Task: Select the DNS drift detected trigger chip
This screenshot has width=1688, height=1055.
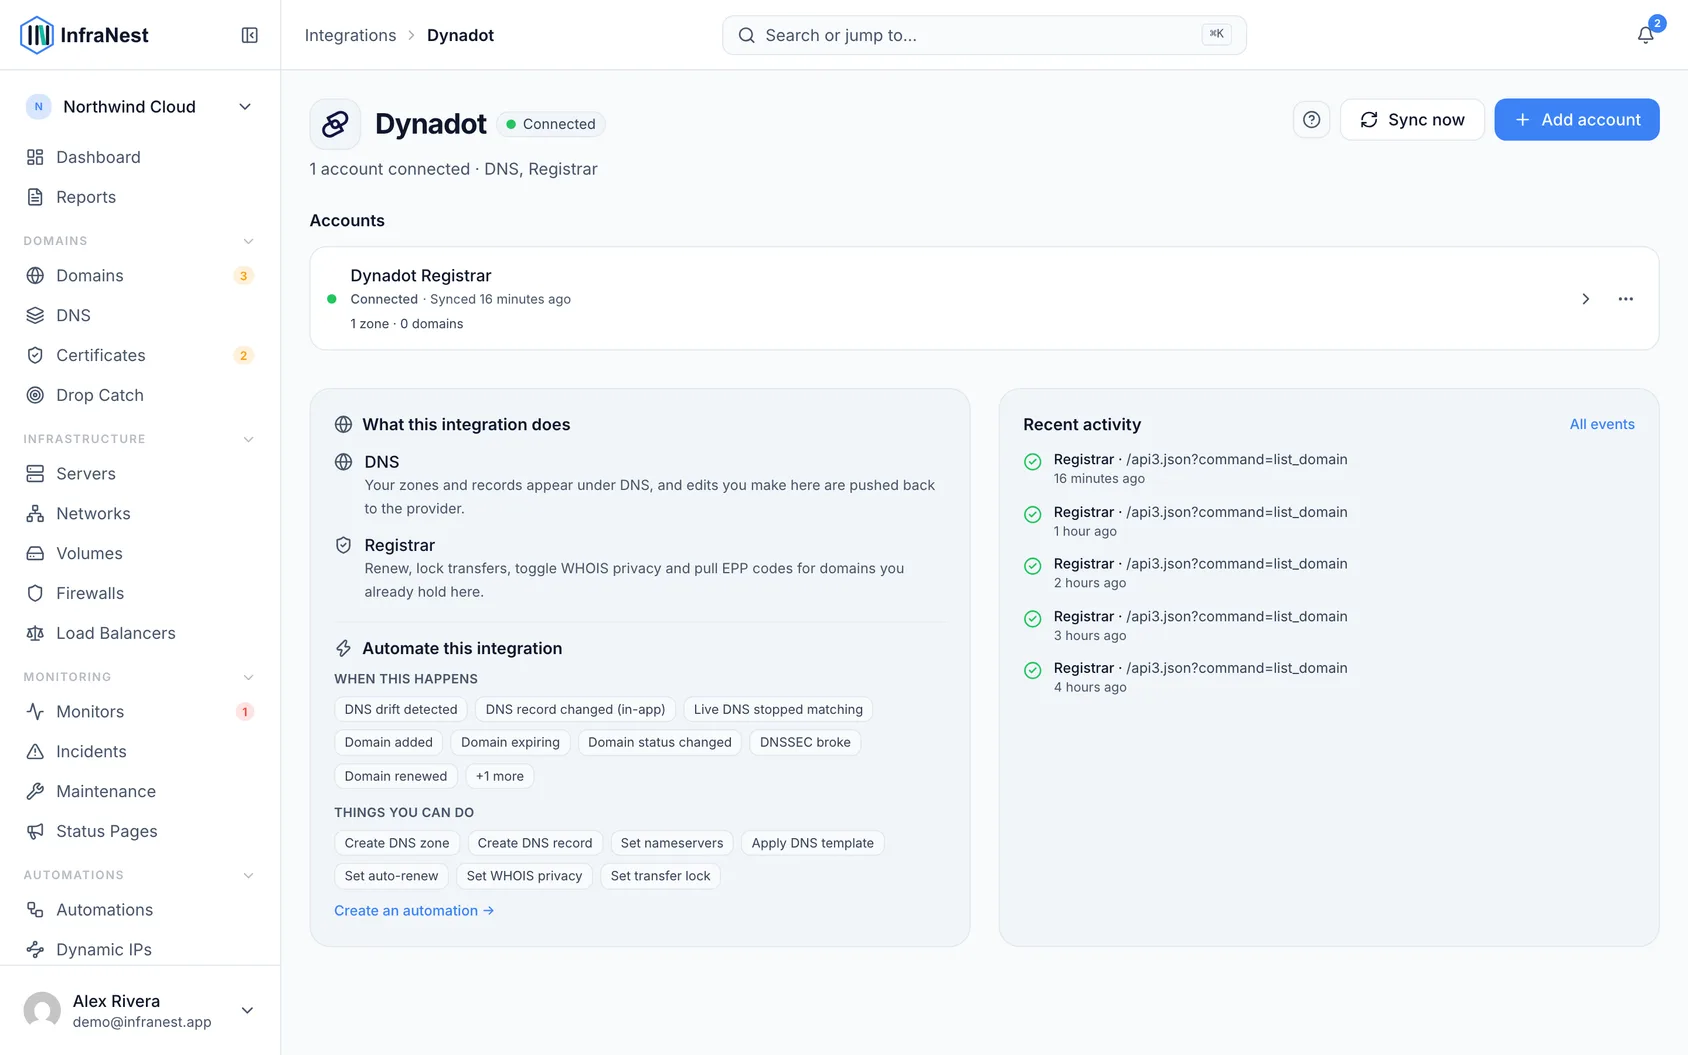Action: click(x=401, y=709)
